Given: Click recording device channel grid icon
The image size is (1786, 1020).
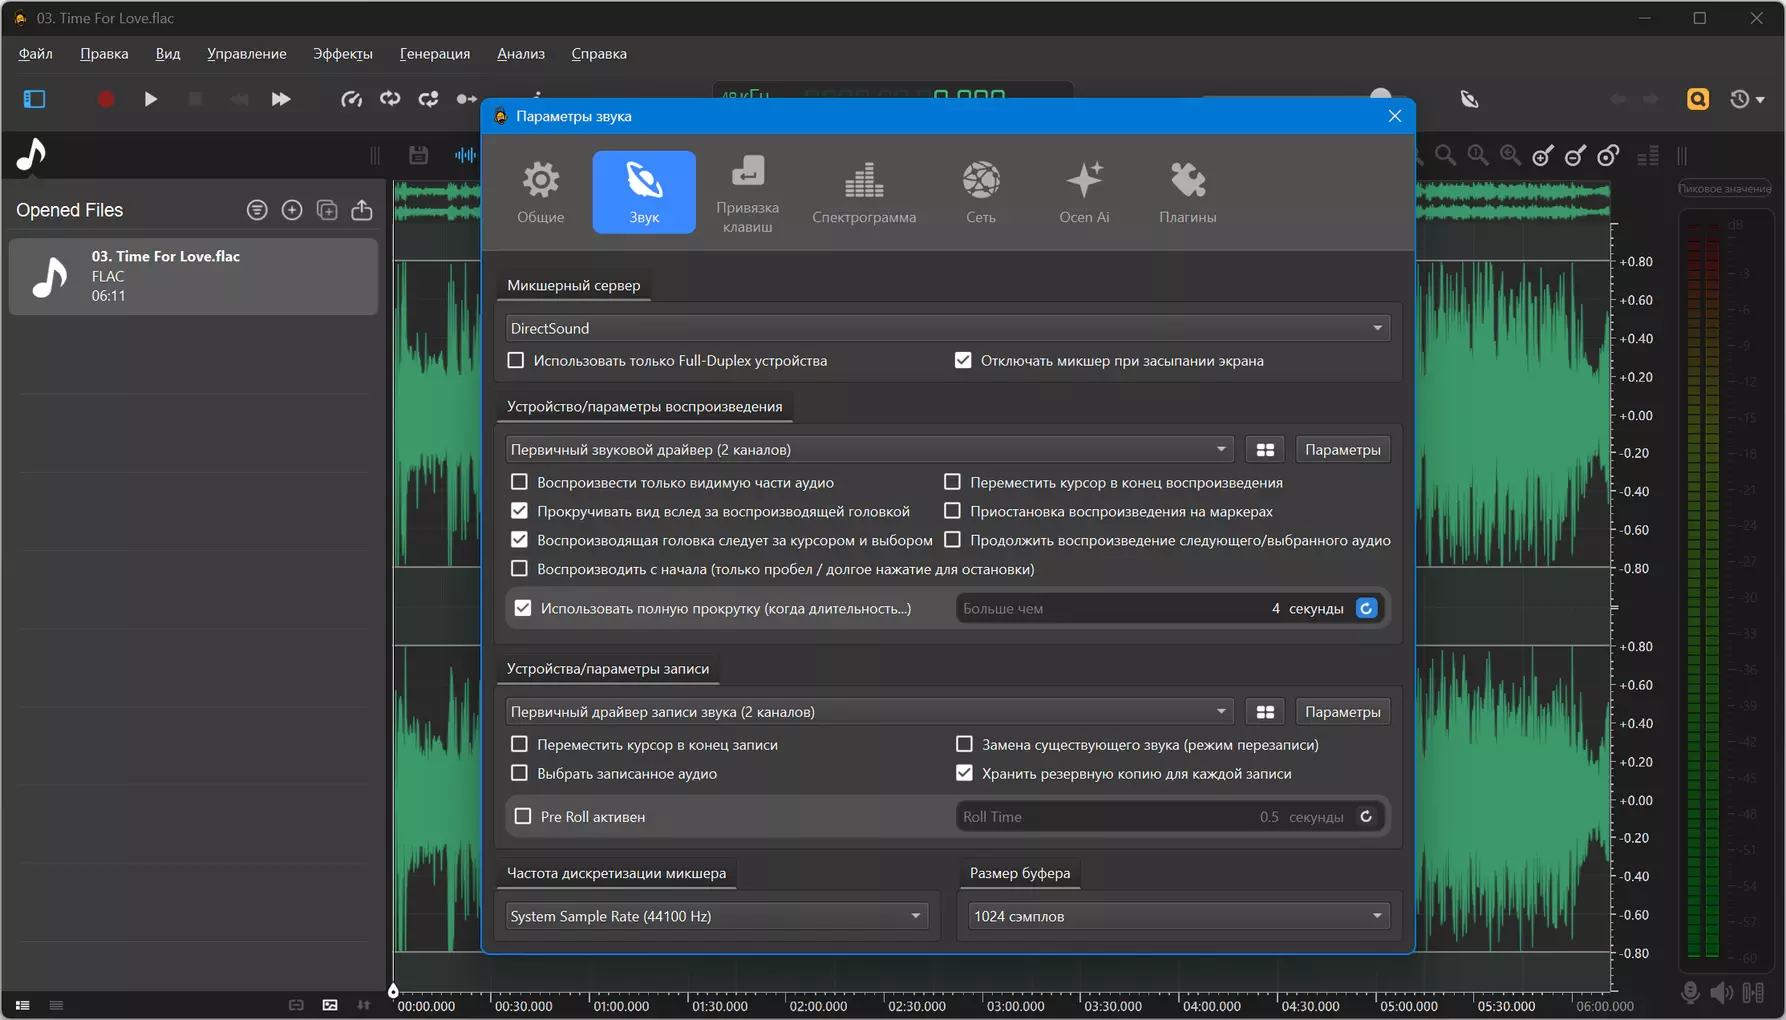Looking at the screenshot, I should pyautogui.click(x=1265, y=712).
